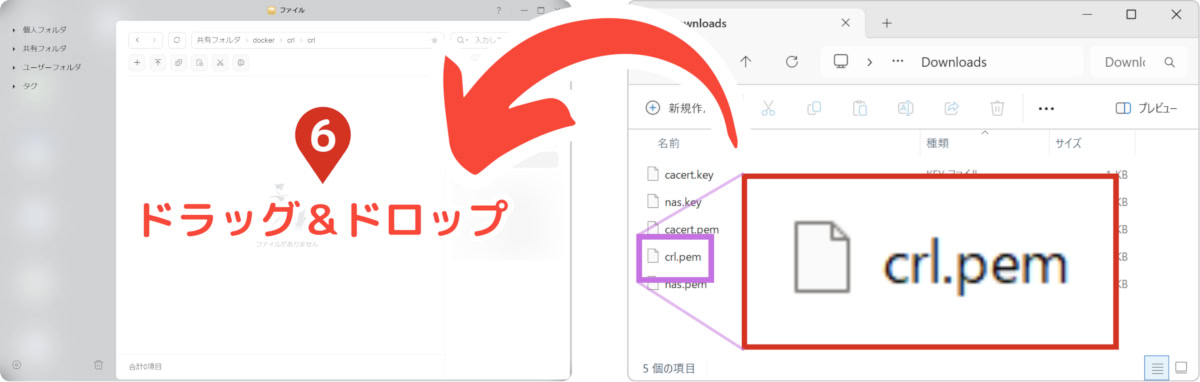Click the Explorer delete trash icon
1200x382 pixels.
(x=997, y=108)
